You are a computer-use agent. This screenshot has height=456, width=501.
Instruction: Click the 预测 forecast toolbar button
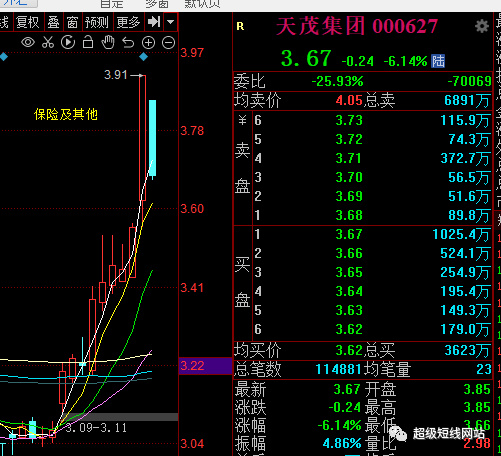[96, 22]
